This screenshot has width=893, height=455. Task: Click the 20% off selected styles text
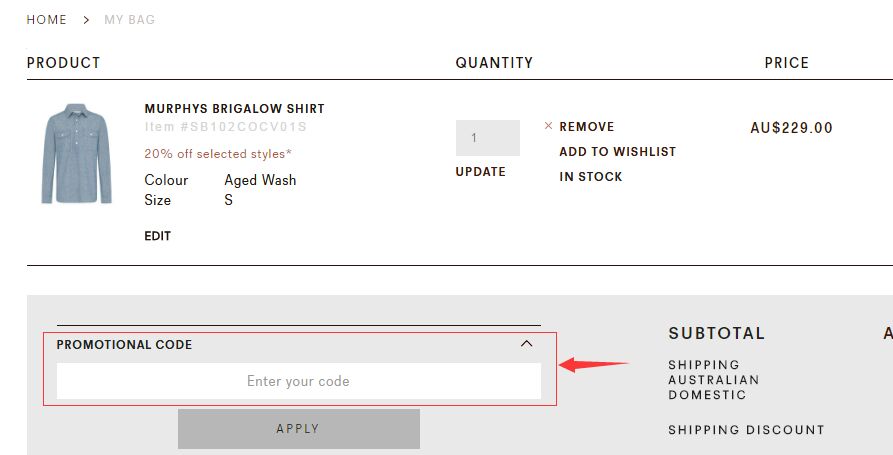click(218, 154)
